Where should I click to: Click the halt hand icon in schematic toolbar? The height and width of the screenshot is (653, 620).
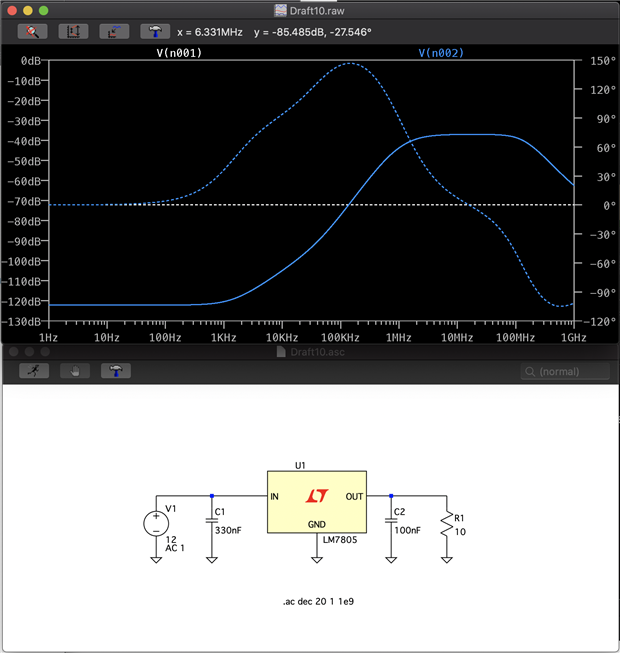[x=75, y=371]
